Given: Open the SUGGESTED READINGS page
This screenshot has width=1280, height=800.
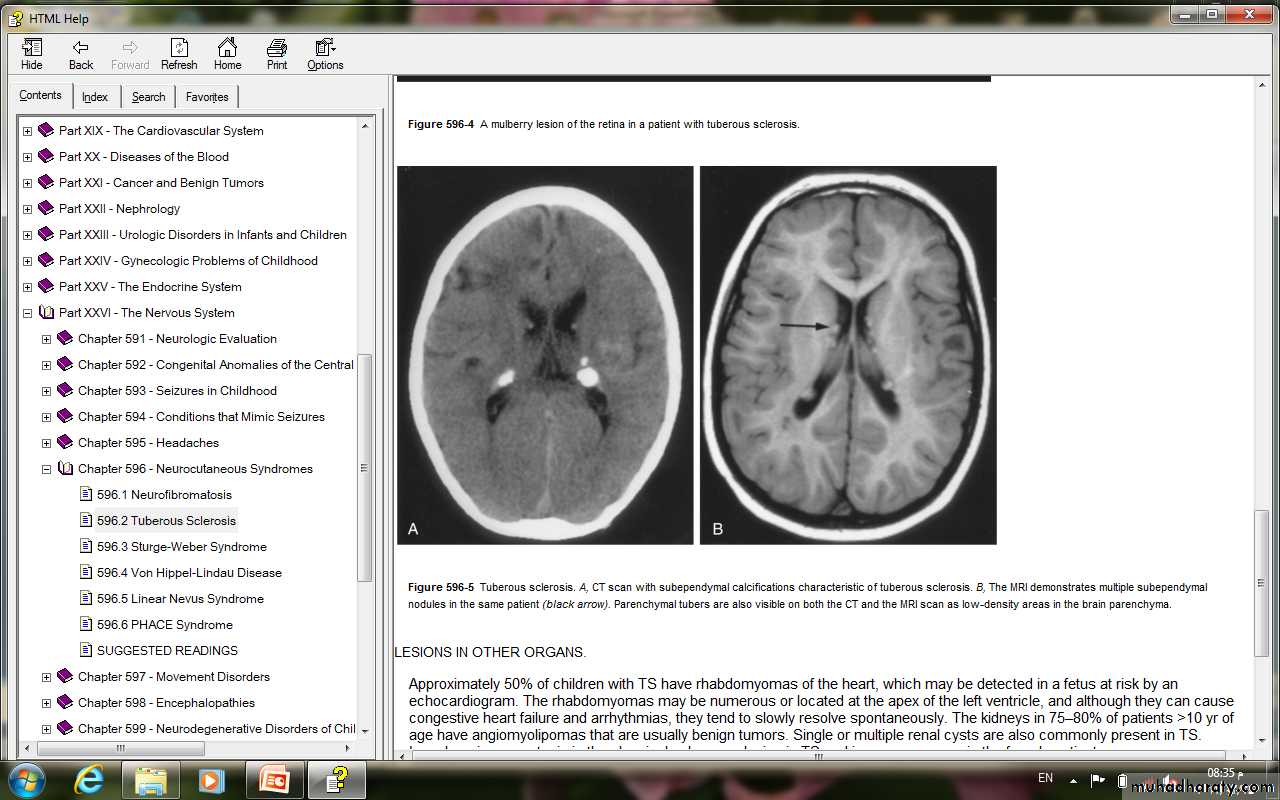Looking at the screenshot, I should click(167, 651).
